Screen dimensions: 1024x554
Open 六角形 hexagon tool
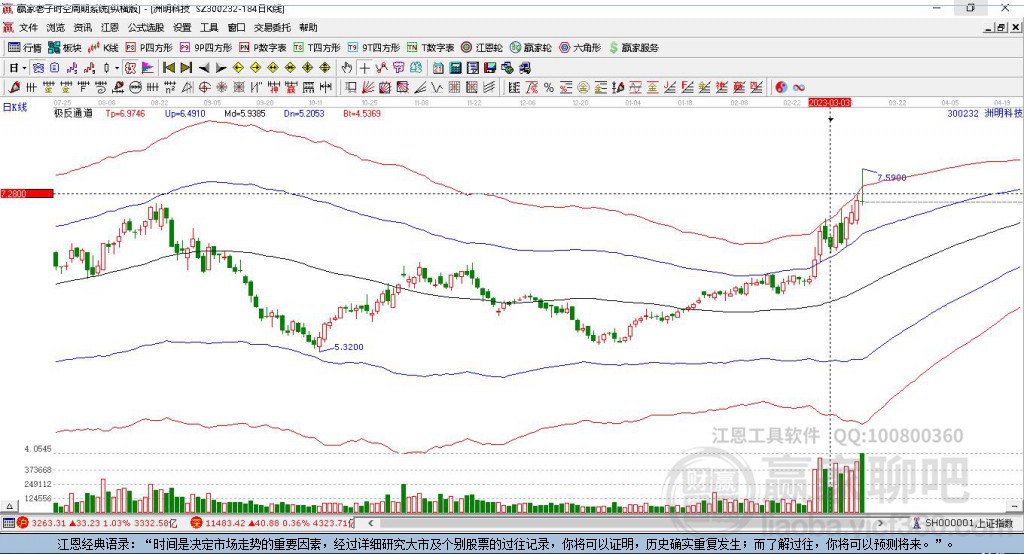pyautogui.click(x=580, y=48)
